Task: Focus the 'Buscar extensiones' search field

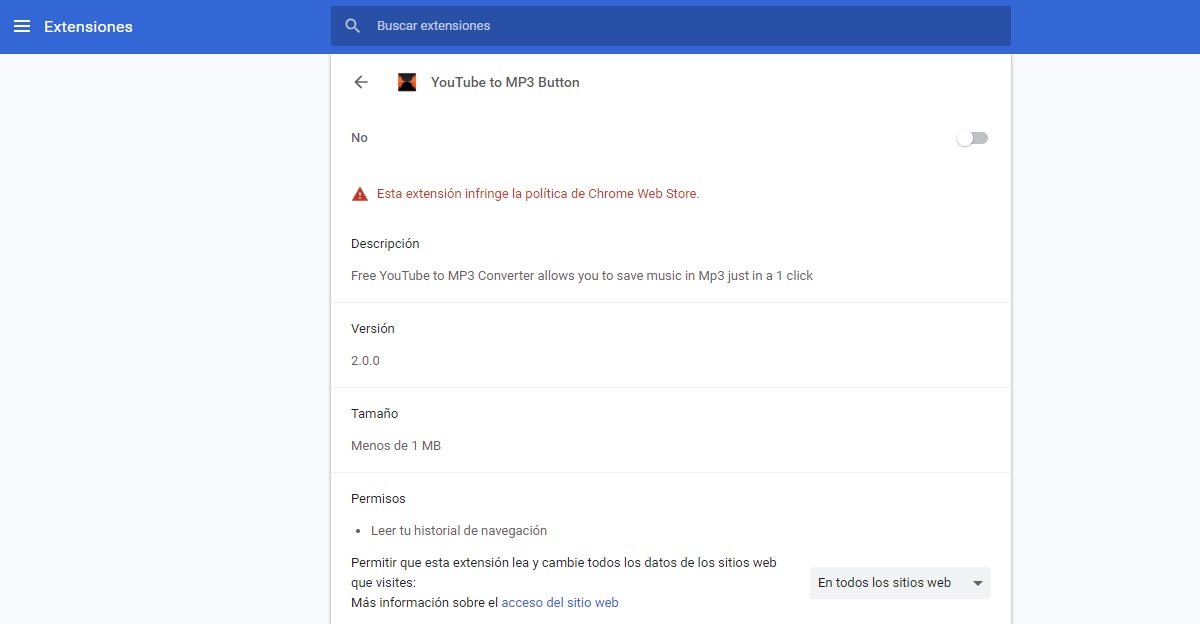Action: 680,26
